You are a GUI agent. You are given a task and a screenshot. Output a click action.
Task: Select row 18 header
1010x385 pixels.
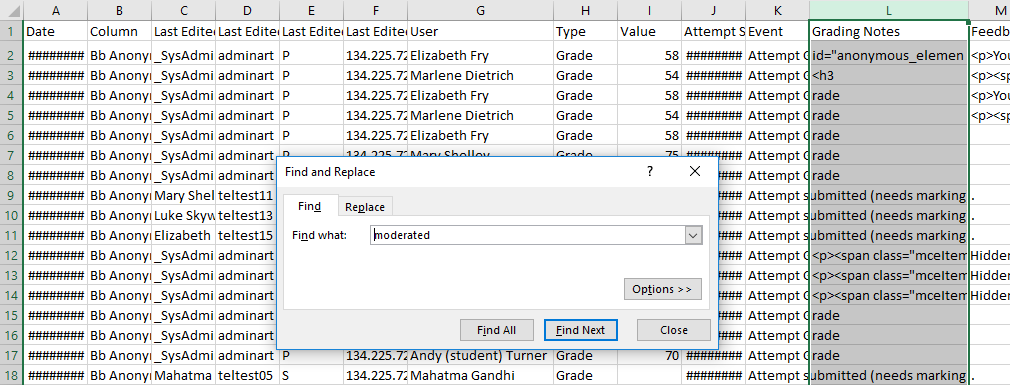[12, 375]
